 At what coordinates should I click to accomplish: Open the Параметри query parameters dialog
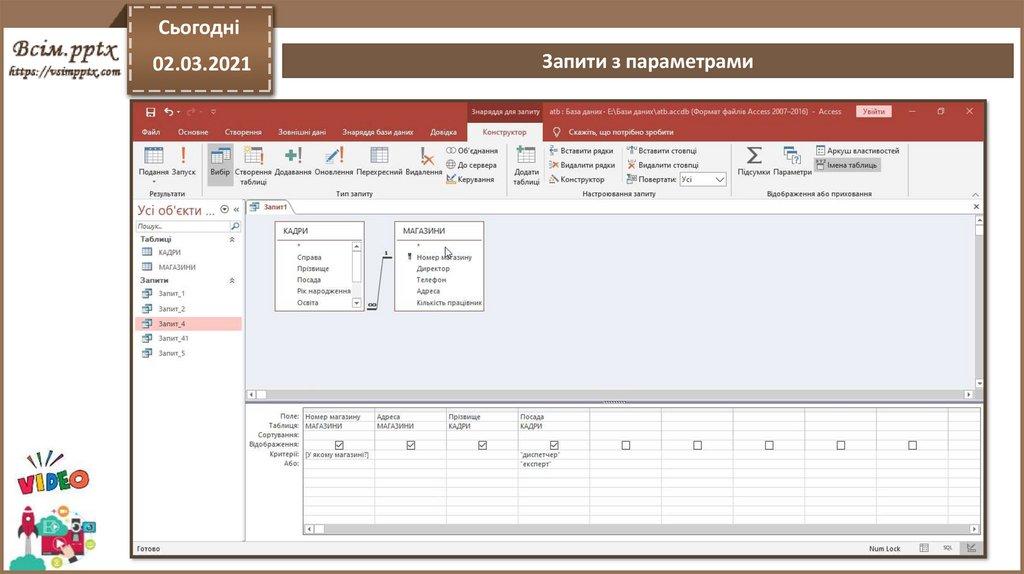(792, 160)
